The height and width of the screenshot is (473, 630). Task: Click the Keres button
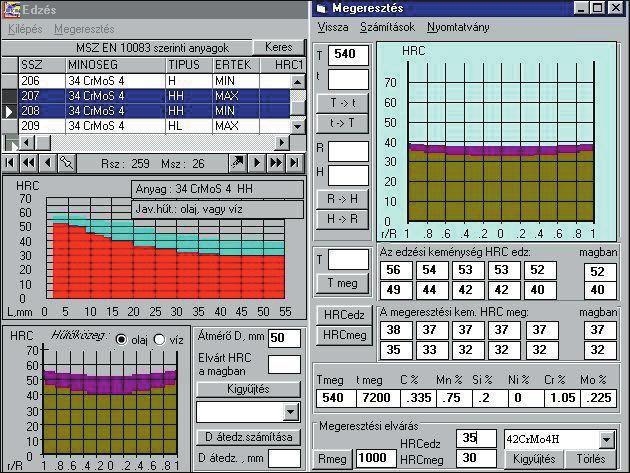[x=278, y=47]
